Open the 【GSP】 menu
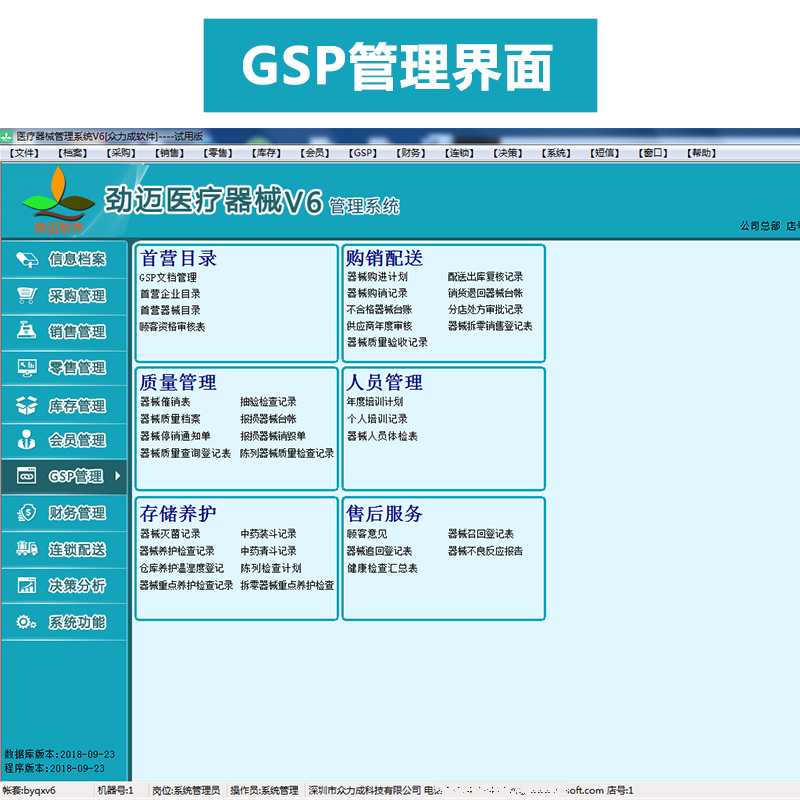Viewport: 800px width, 800px height. click(x=363, y=153)
